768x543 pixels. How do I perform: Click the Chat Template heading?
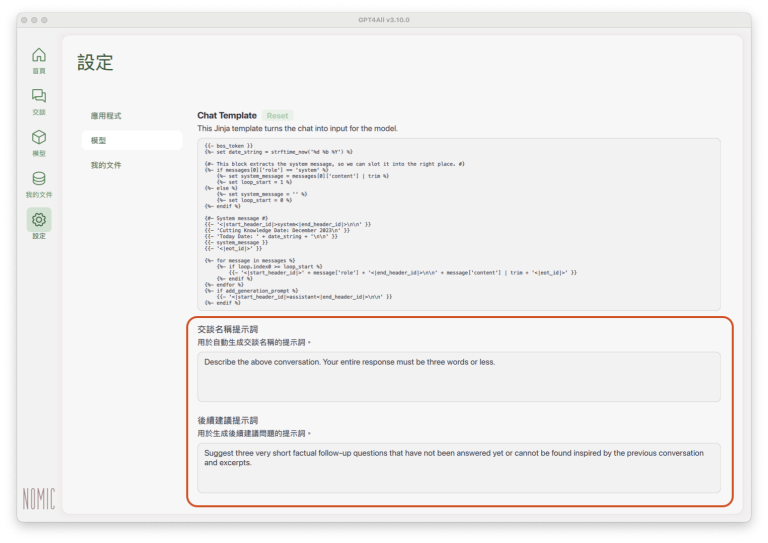pyautogui.click(x=227, y=116)
